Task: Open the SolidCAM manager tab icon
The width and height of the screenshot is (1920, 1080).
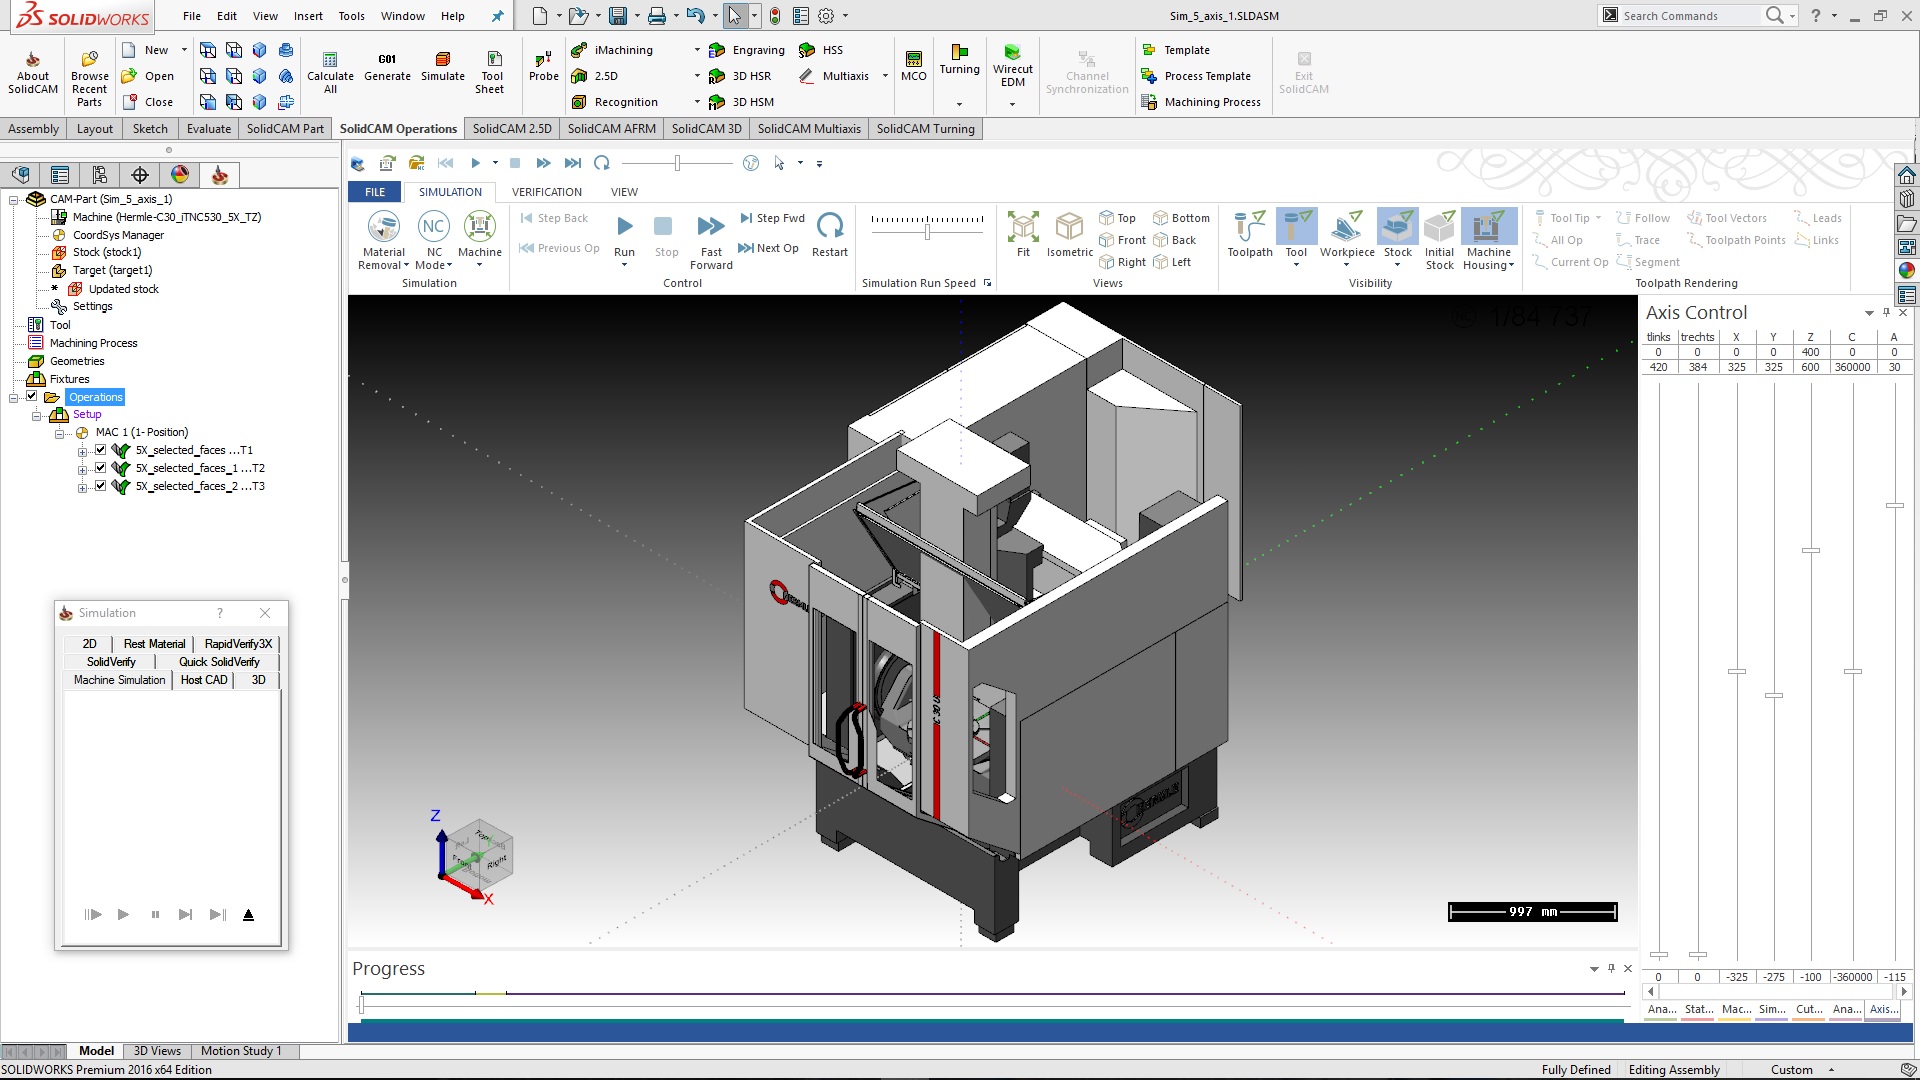Action: (x=220, y=175)
